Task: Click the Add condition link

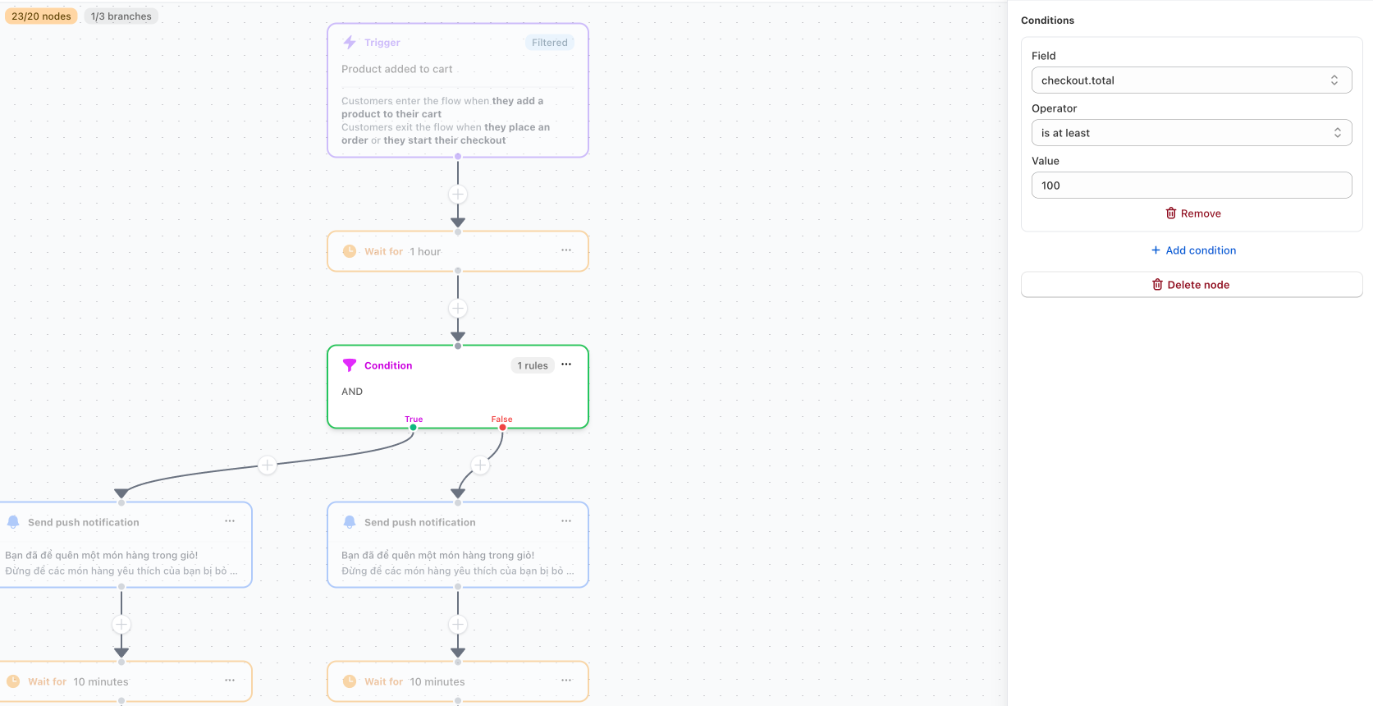Action: (1192, 250)
